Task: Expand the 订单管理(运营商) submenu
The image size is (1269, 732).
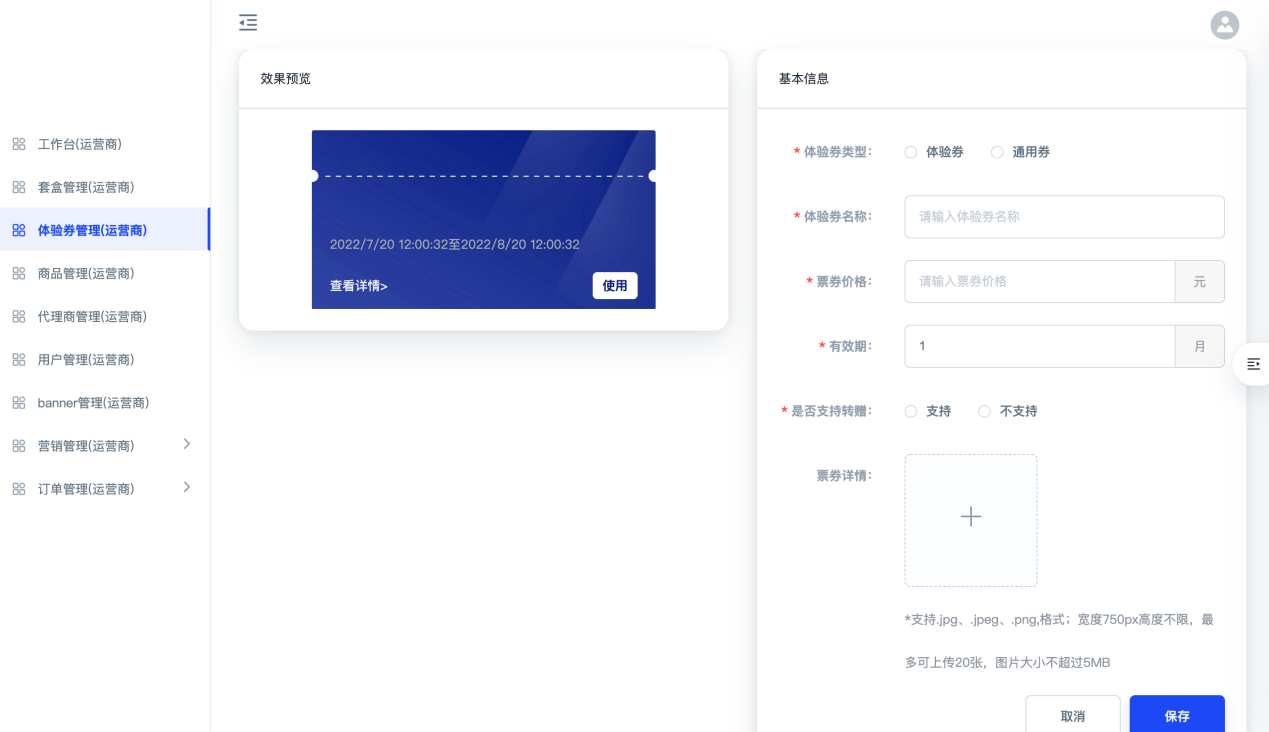Action: [x=186, y=487]
